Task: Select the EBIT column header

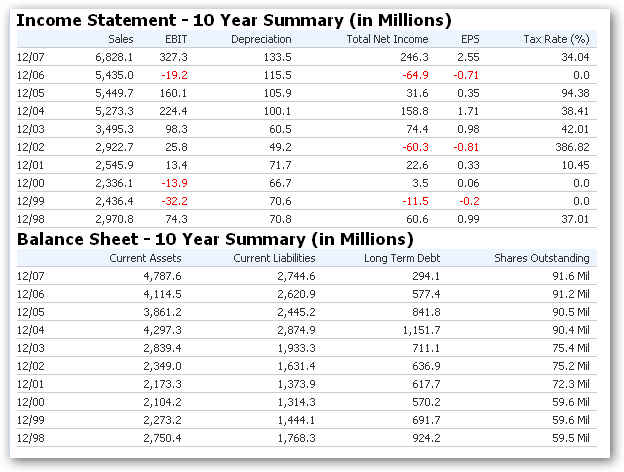Action: point(175,39)
